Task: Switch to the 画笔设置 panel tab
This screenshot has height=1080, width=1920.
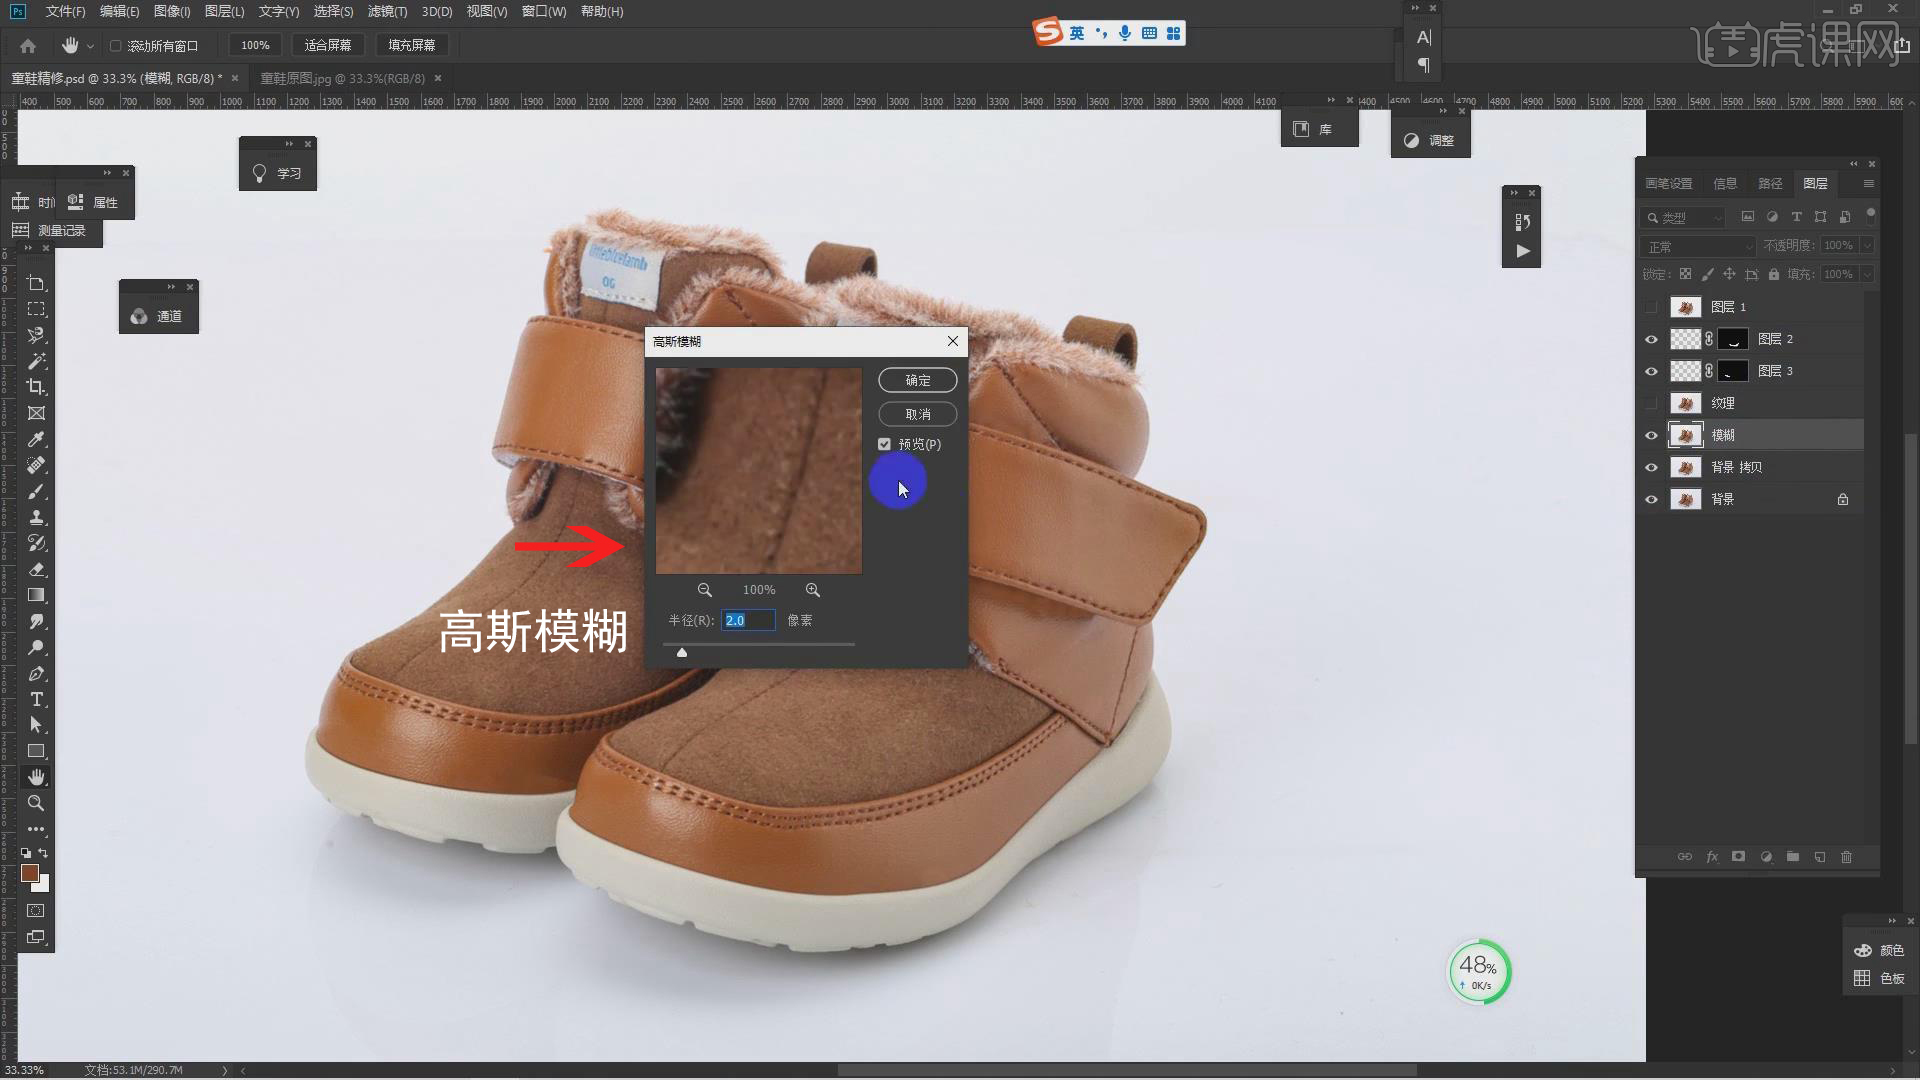Action: pos(1669,184)
